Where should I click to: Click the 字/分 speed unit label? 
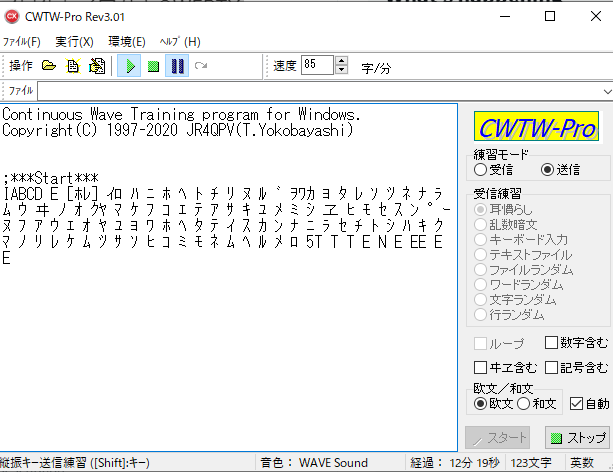click(x=376, y=68)
